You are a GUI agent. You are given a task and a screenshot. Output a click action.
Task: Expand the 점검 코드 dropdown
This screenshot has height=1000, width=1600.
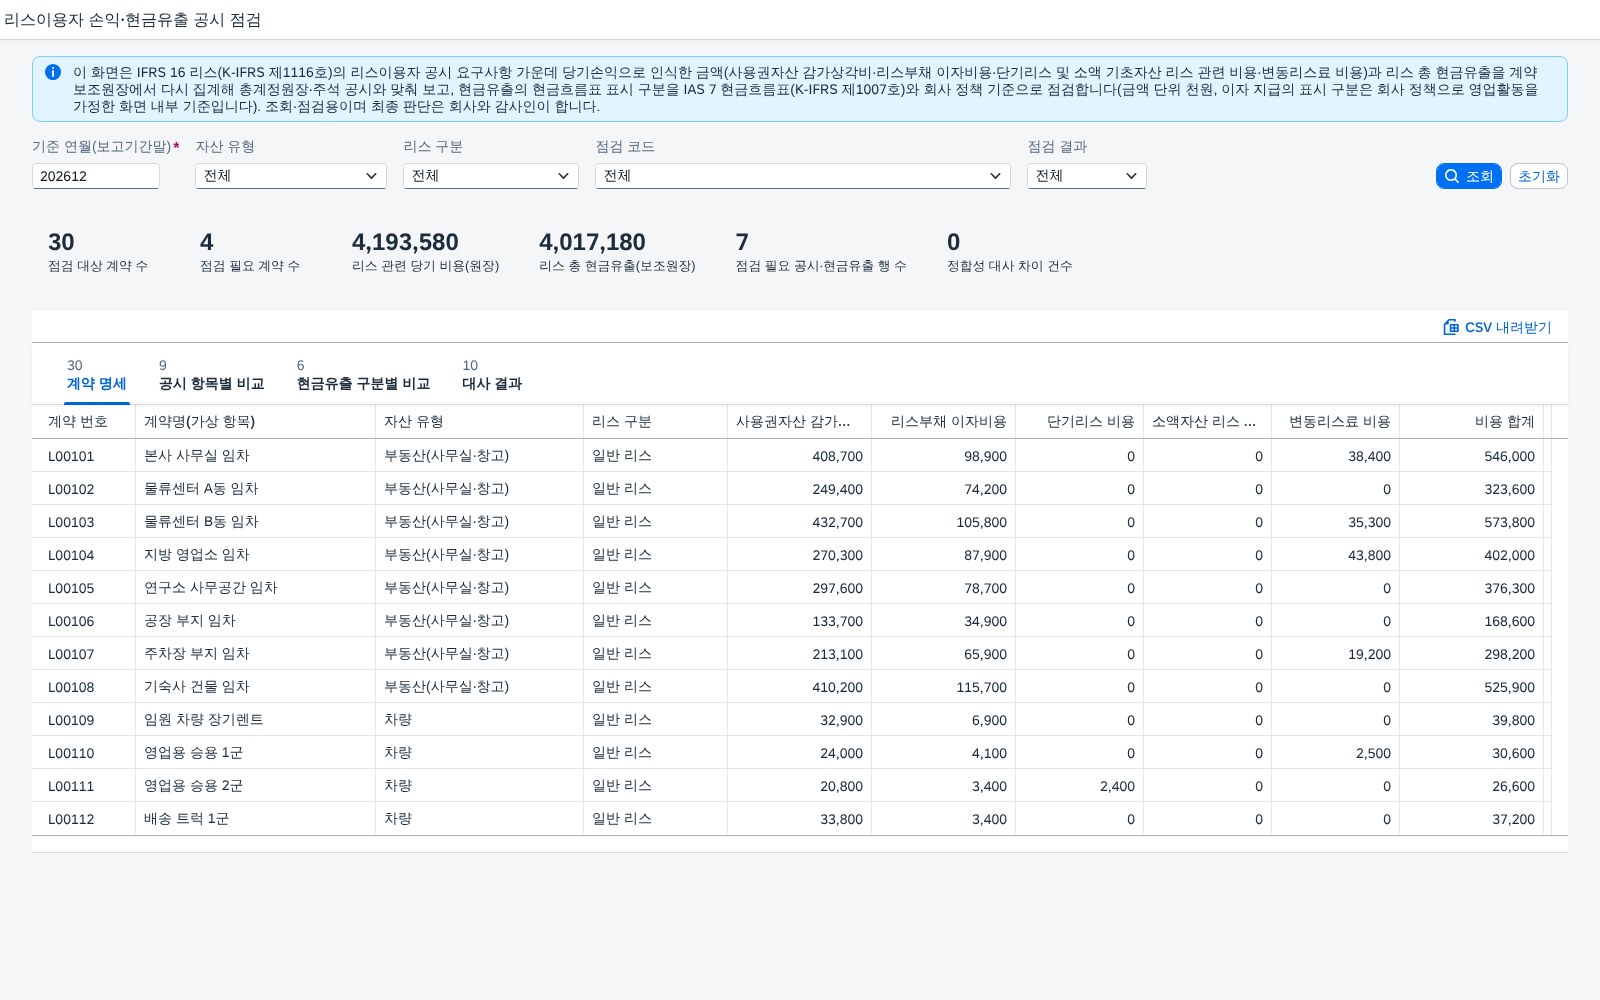[x=803, y=176]
